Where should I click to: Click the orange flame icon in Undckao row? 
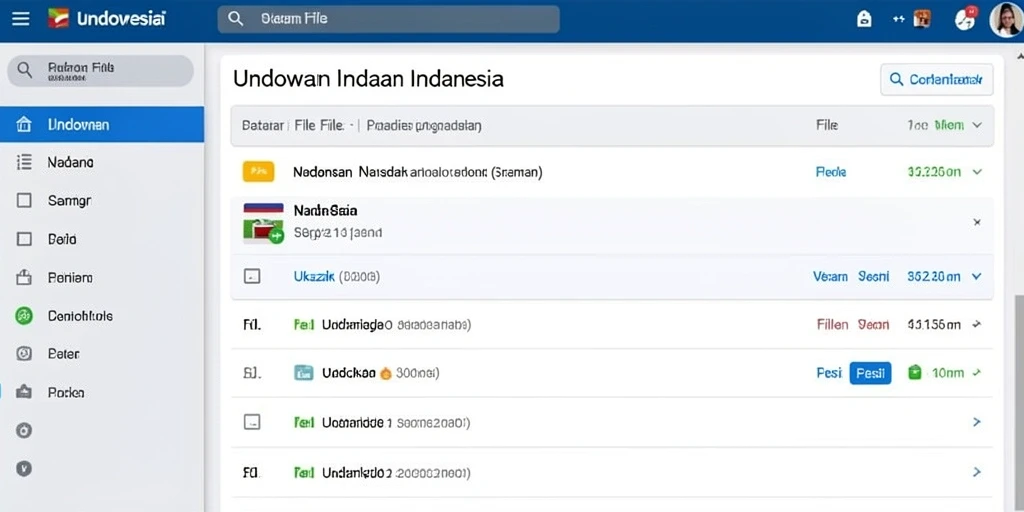(385, 374)
